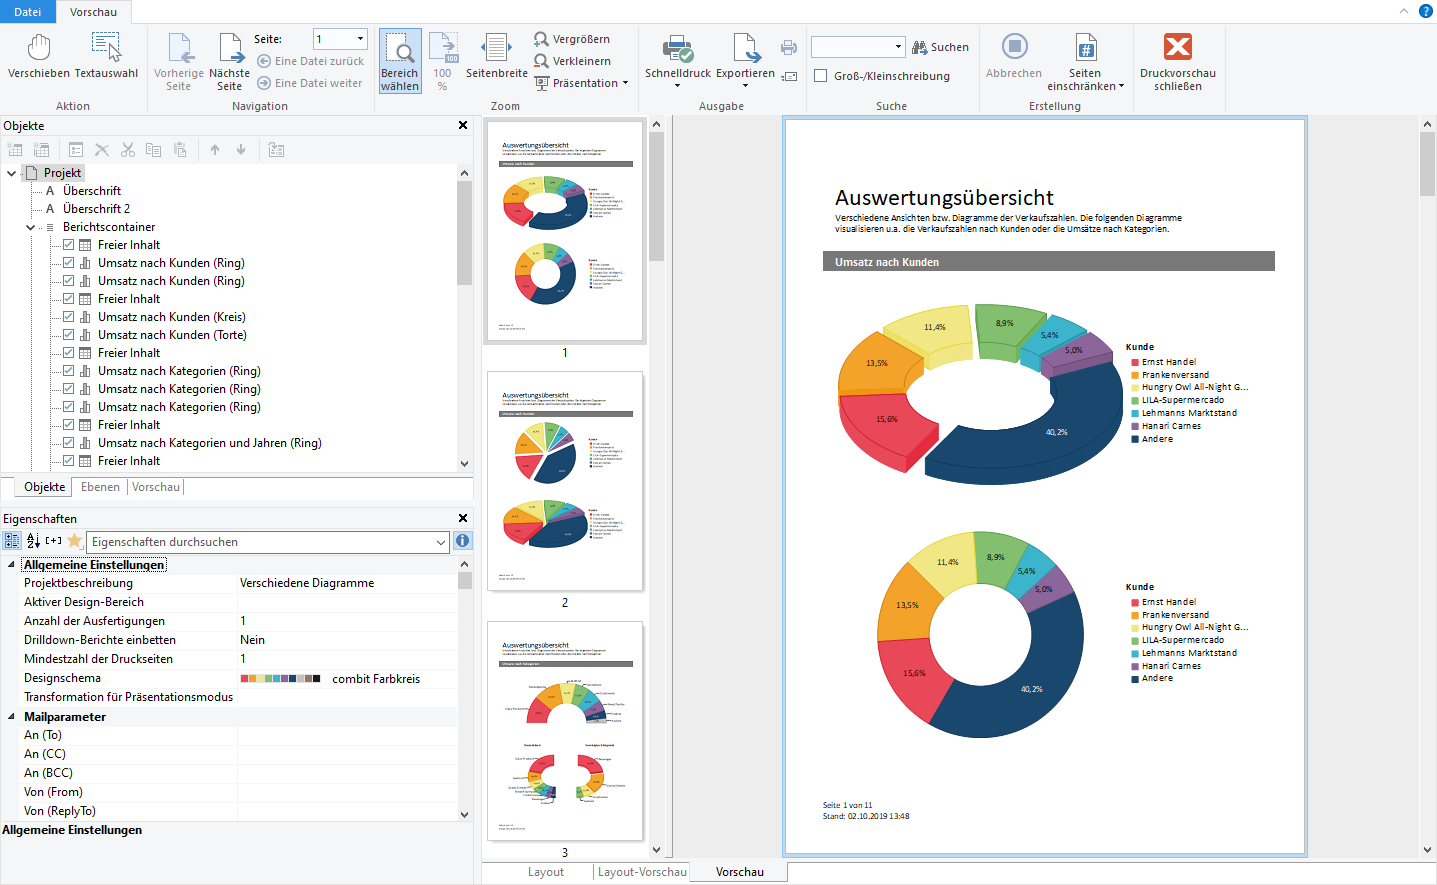The width and height of the screenshot is (1437, 885).
Task: Set zoom to Seitenbreite
Action: tap(496, 56)
